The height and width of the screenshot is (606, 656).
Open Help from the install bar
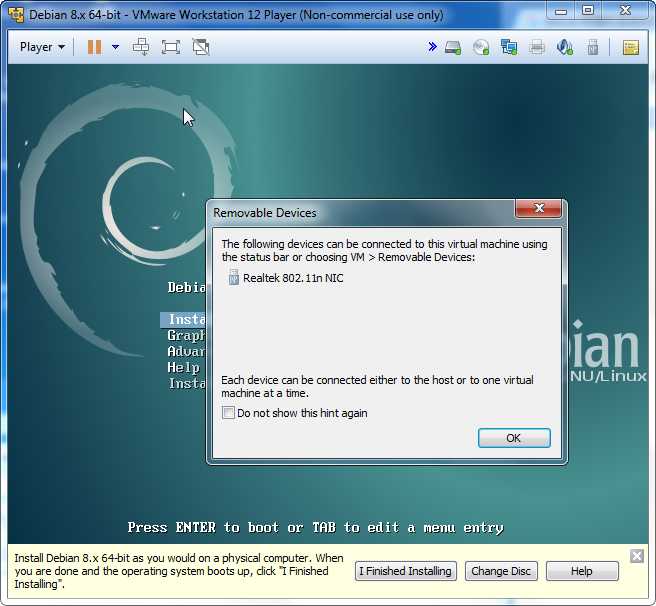click(x=582, y=571)
